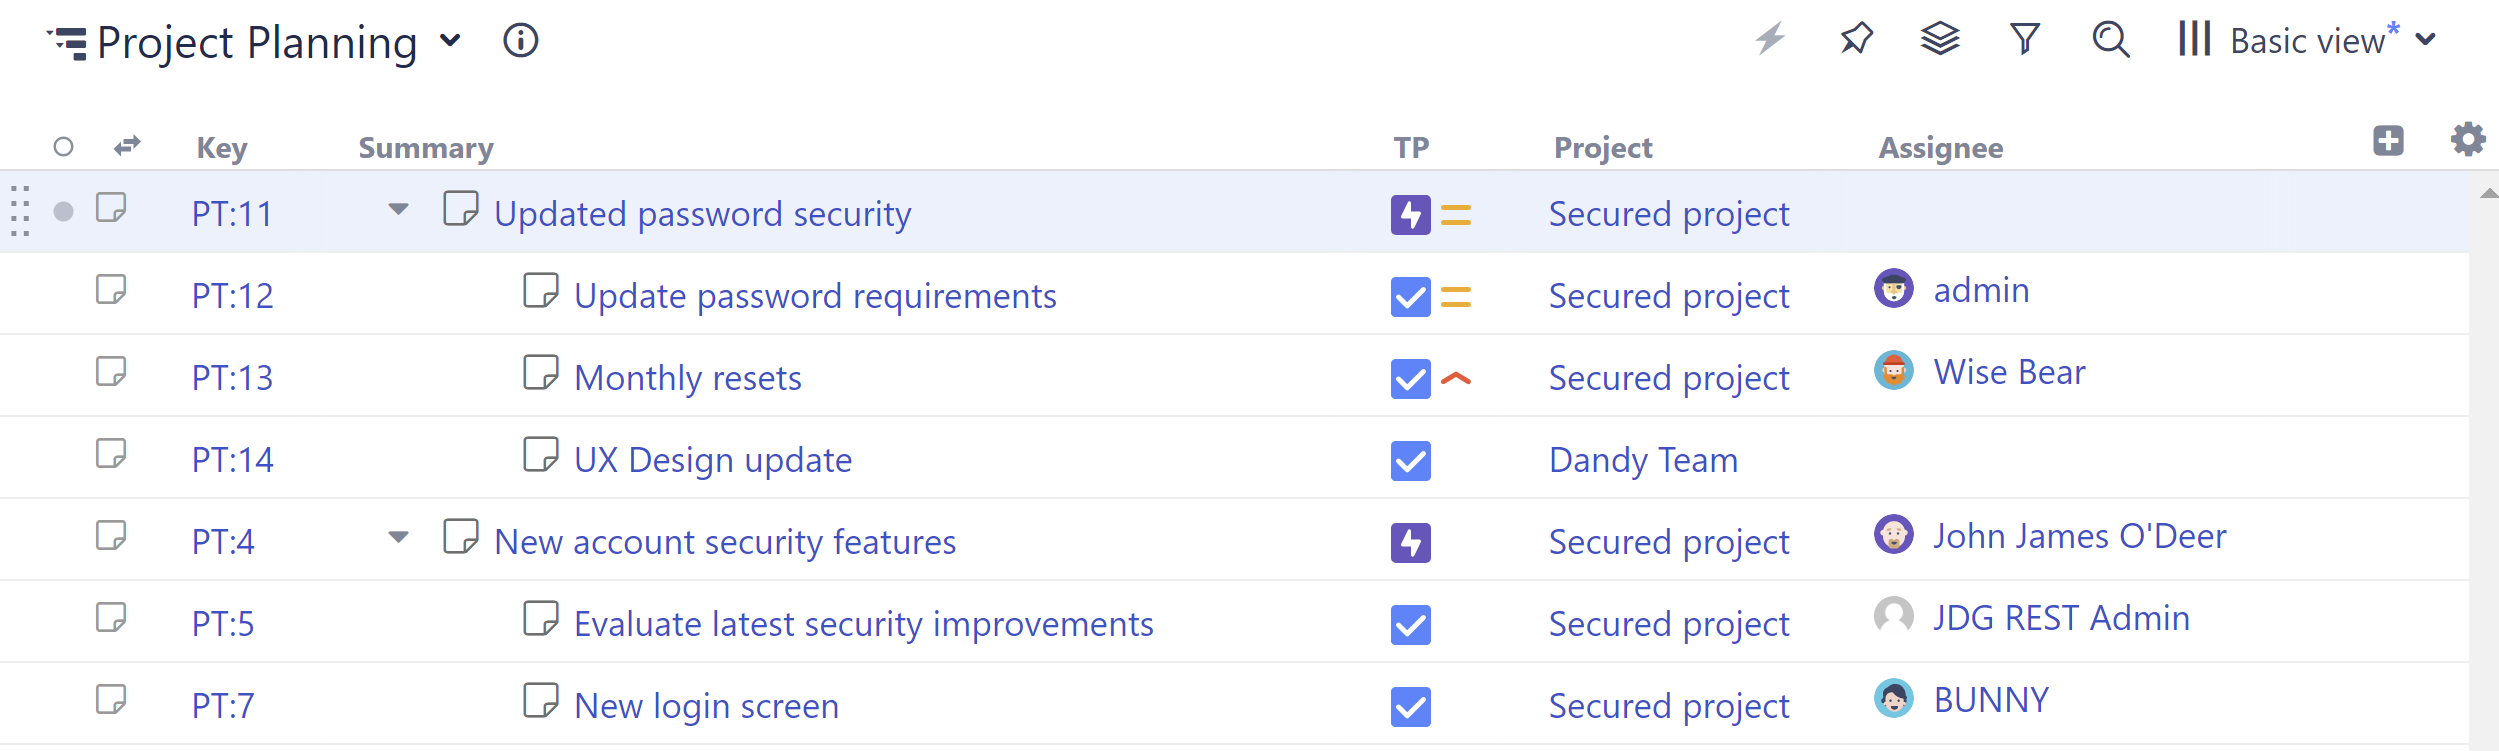
Task: Toggle the select-all circle in header
Action: (x=63, y=147)
